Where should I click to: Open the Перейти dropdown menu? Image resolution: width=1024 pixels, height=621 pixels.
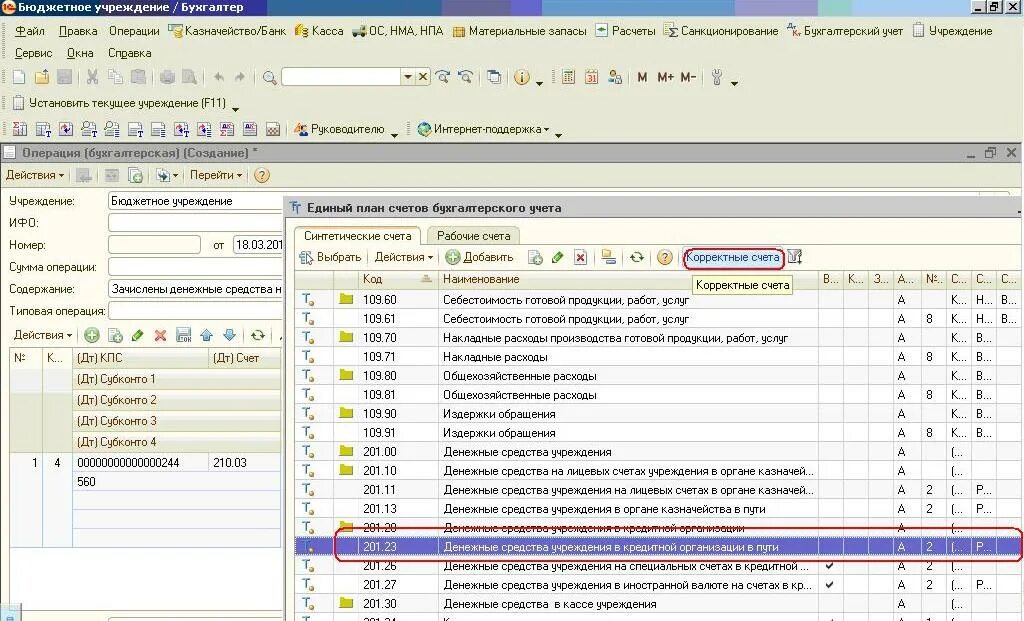[216, 175]
